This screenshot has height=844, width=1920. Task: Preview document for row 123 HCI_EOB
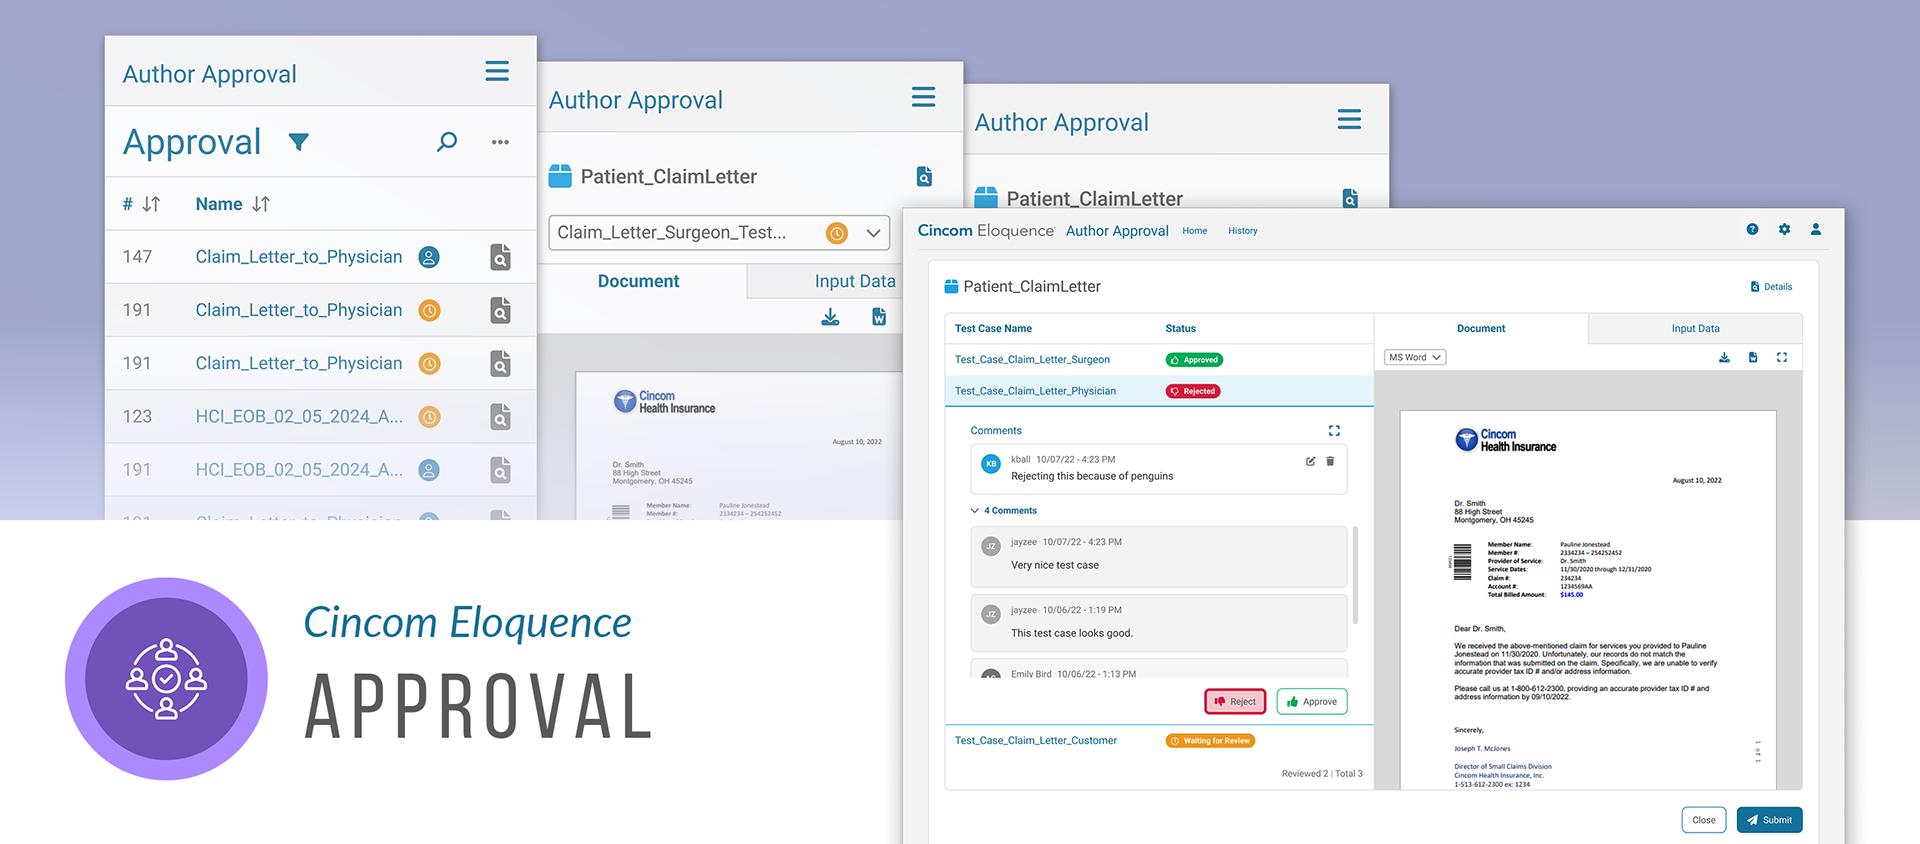[x=500, y=416]
